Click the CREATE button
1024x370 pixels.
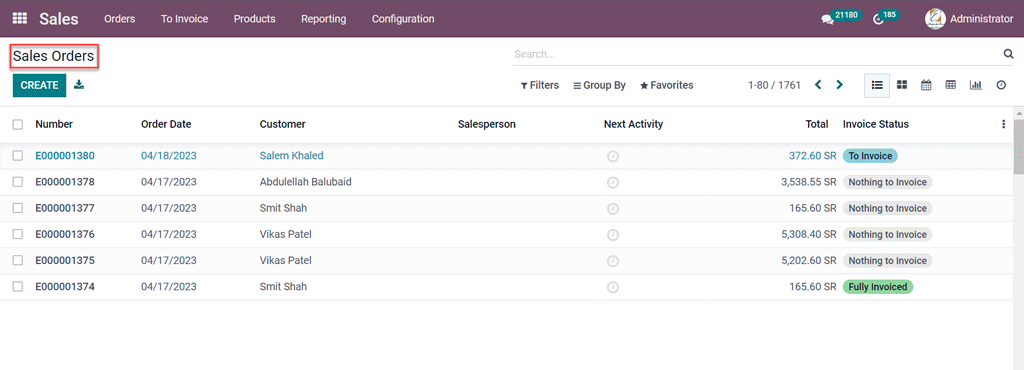pos(39,85)
